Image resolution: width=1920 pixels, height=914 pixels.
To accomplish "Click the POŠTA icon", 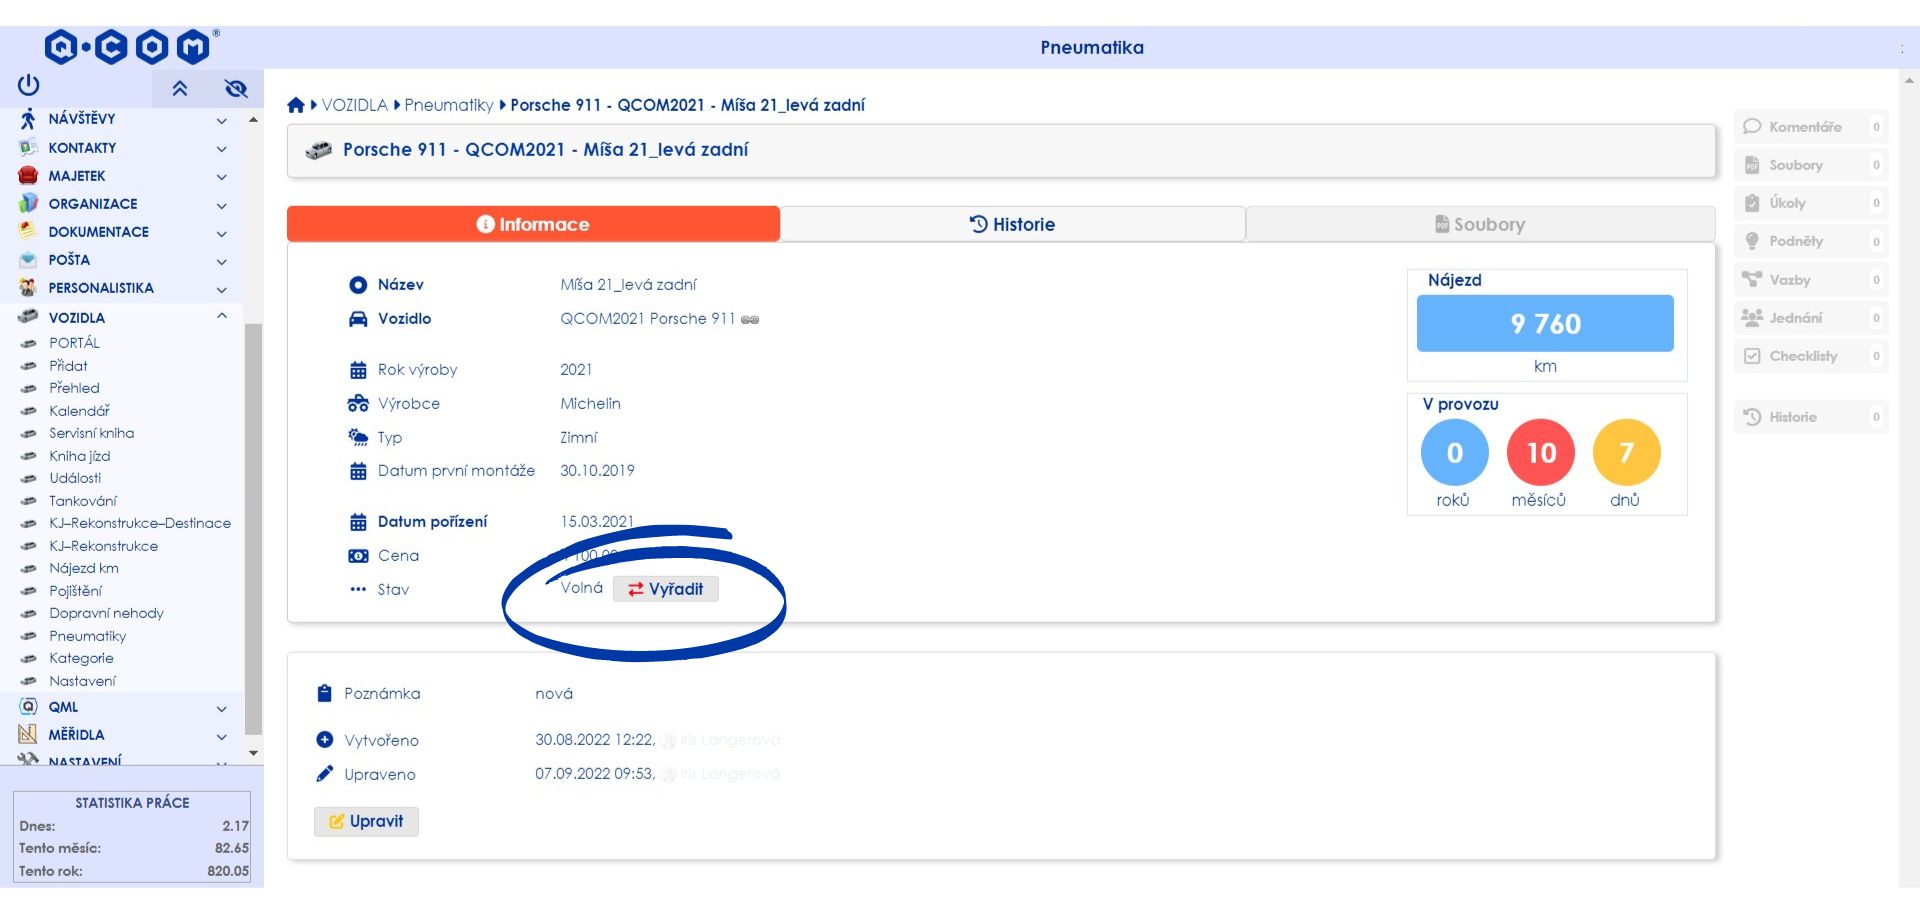I will click(28, 259).
